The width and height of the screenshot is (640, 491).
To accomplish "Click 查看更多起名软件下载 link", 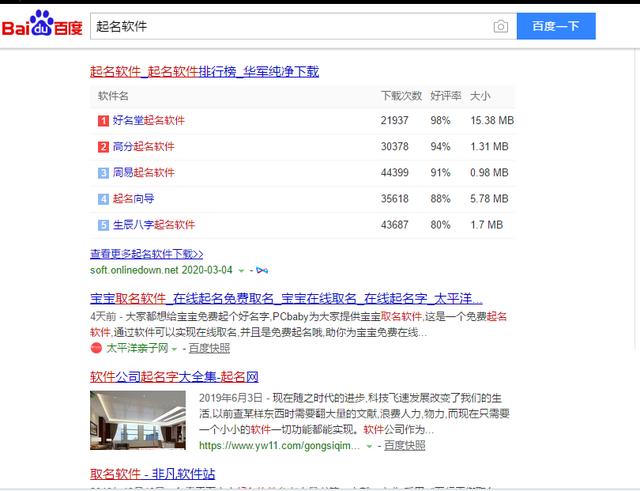I will [147, 254].
